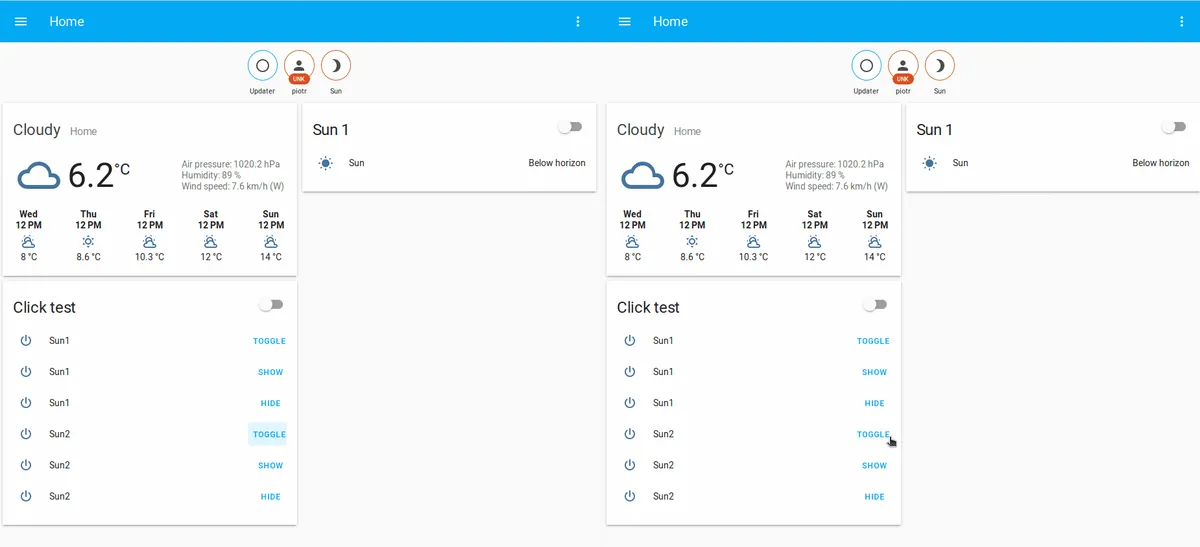This screenshot has width=1200, height=547.
Task: Click Fri forecast icon in right panel
Action: click(753, 241)
